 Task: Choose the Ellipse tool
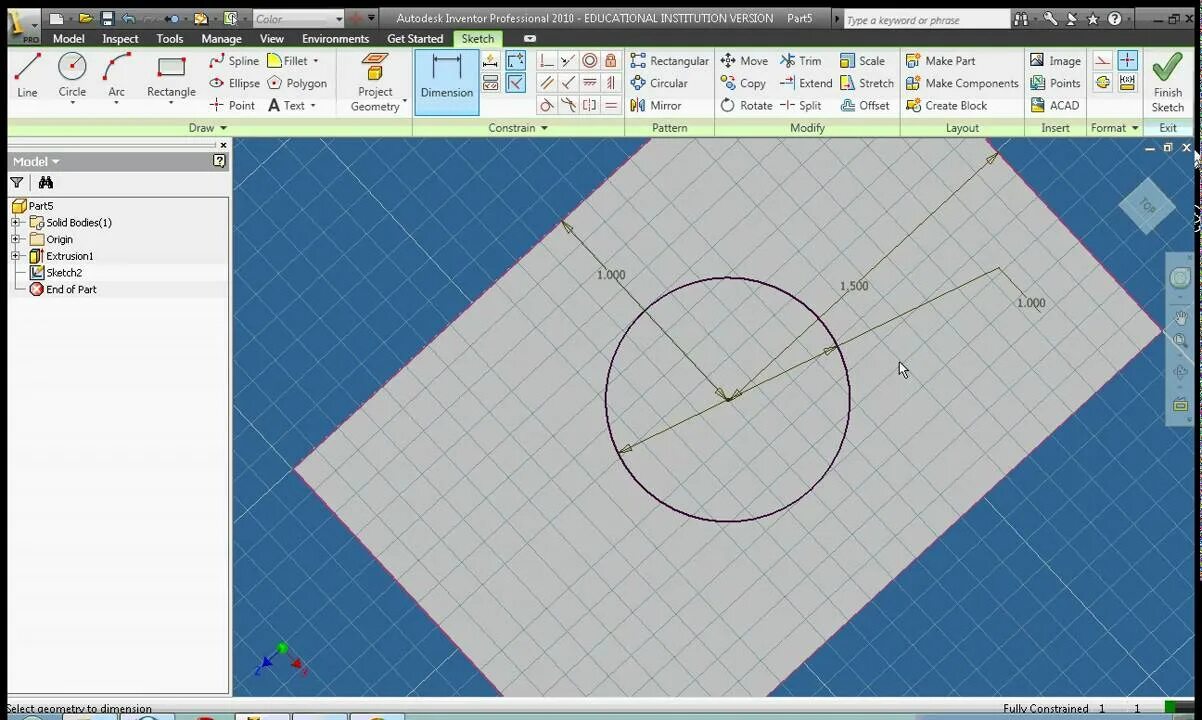tap(234, 83)
